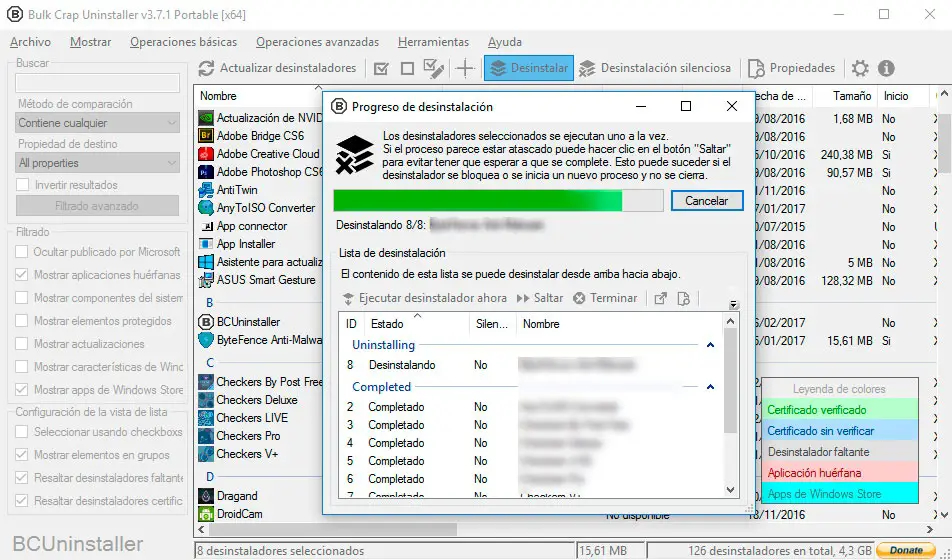Click in the Buscar search field
The height and width of the screenshot is (560, 952).
tap(98, 83)
